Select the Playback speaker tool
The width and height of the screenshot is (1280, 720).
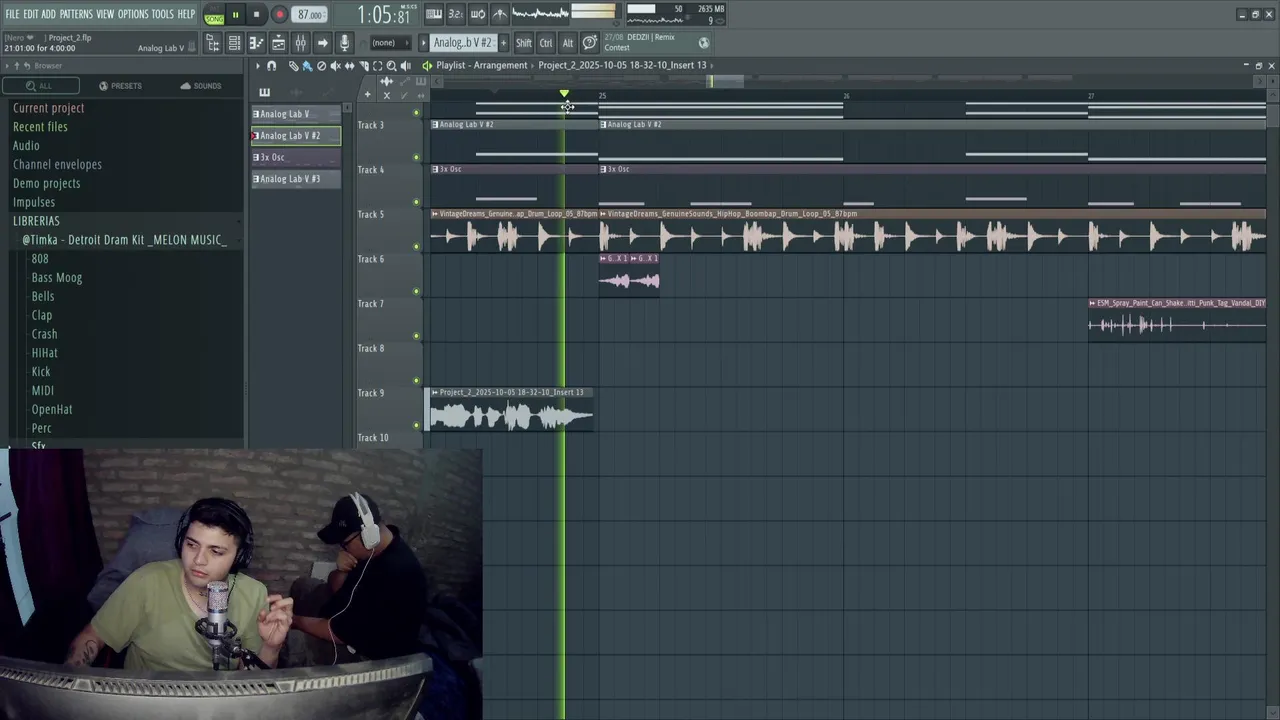coord(405,66)
